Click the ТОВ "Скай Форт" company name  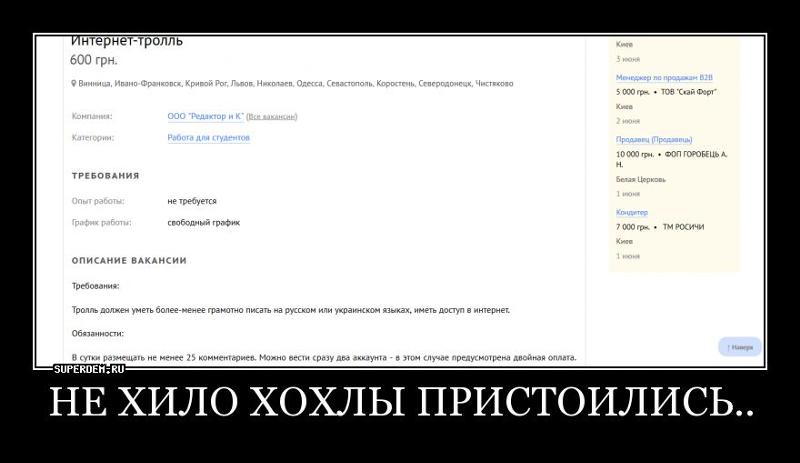click(689, 92)
